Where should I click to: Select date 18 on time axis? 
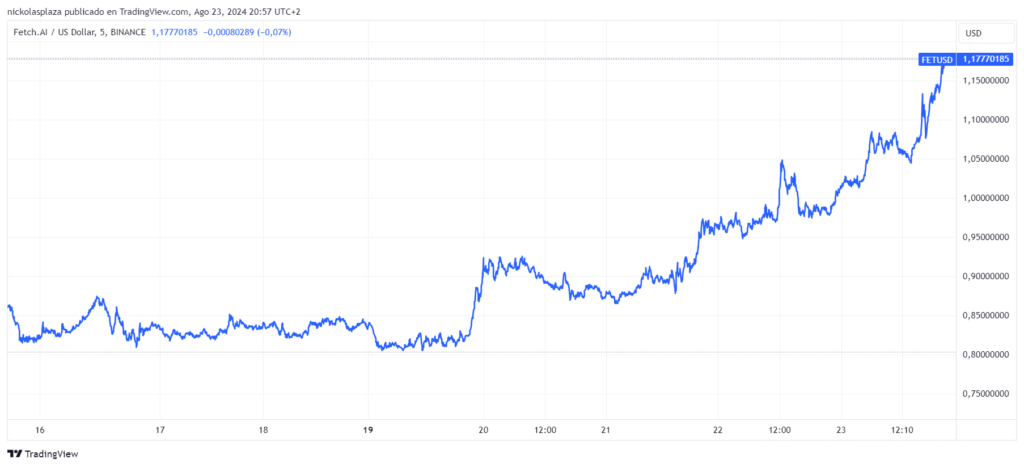click(x=263, y=430)
